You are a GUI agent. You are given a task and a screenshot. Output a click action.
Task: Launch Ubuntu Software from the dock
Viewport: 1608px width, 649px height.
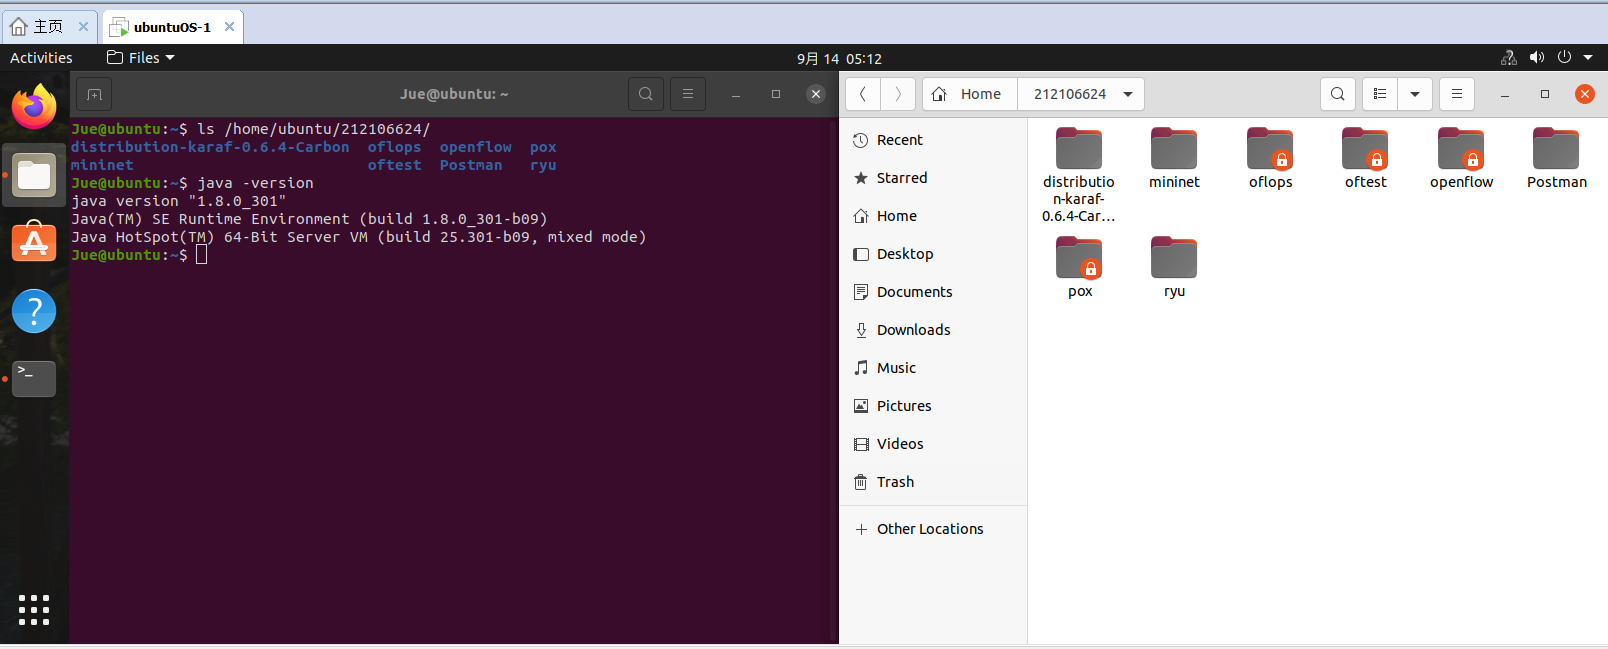(x=34, y=243)
